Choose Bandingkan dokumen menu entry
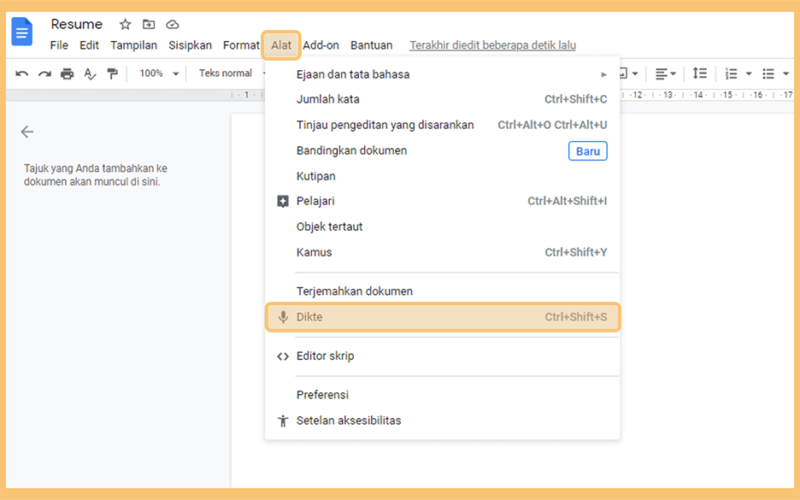The width and height of the screenshot is (800, 500). [x=442, y=151]
